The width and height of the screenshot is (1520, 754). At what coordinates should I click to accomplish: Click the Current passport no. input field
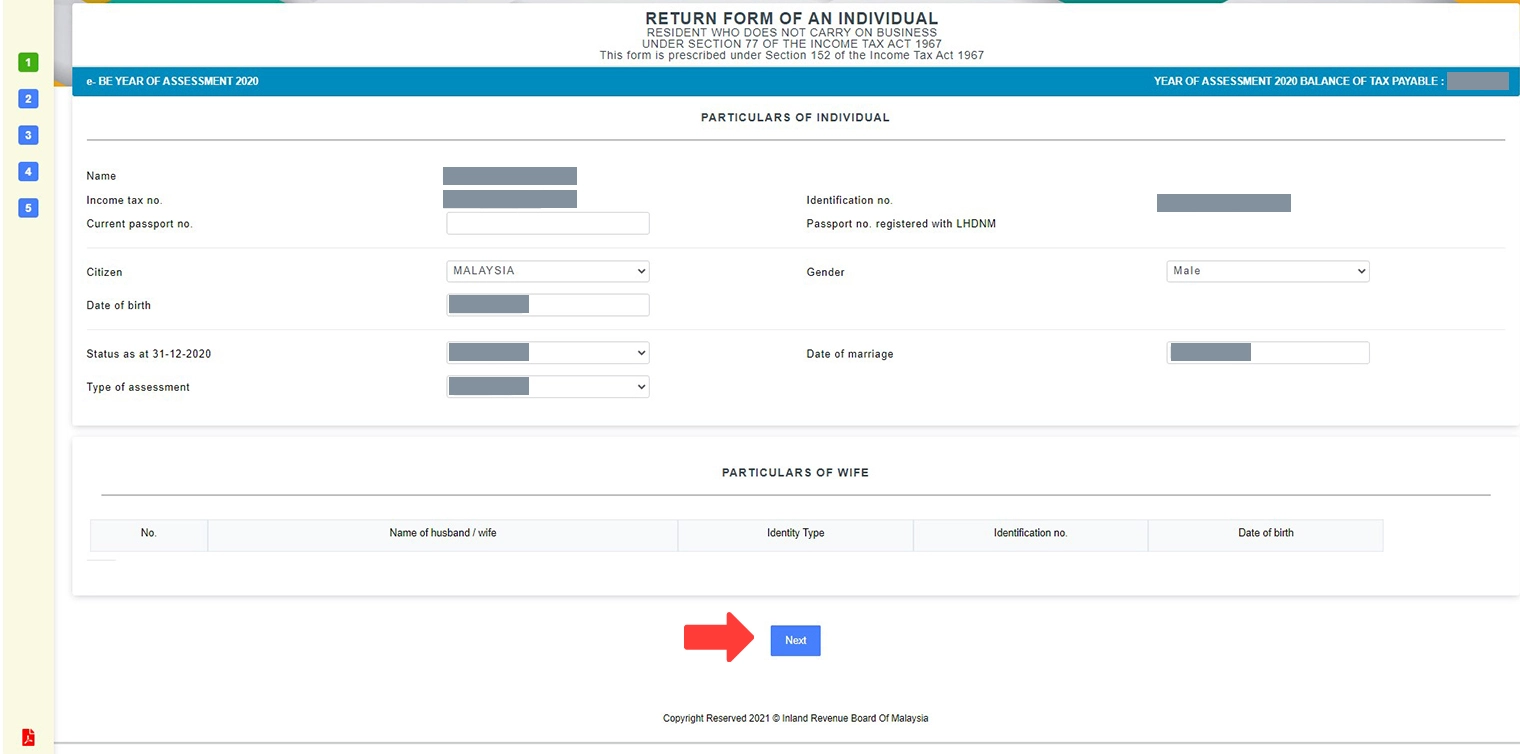(547, 222)
